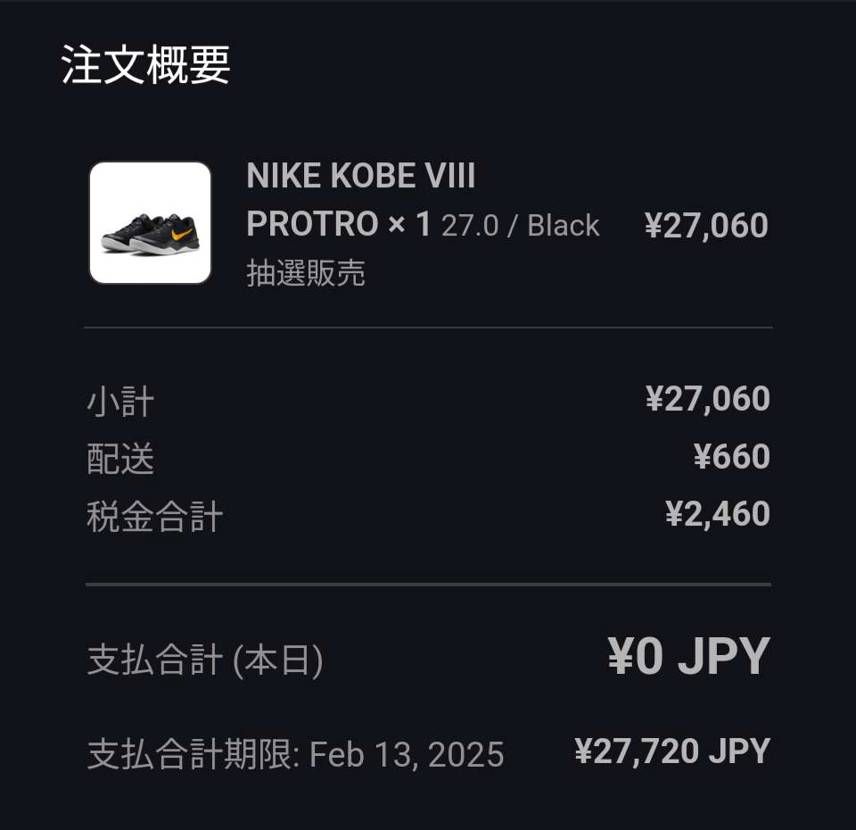Click the 配送 shipping label
The width and height of the screenshot is (856, 830).
coord(121,459)
